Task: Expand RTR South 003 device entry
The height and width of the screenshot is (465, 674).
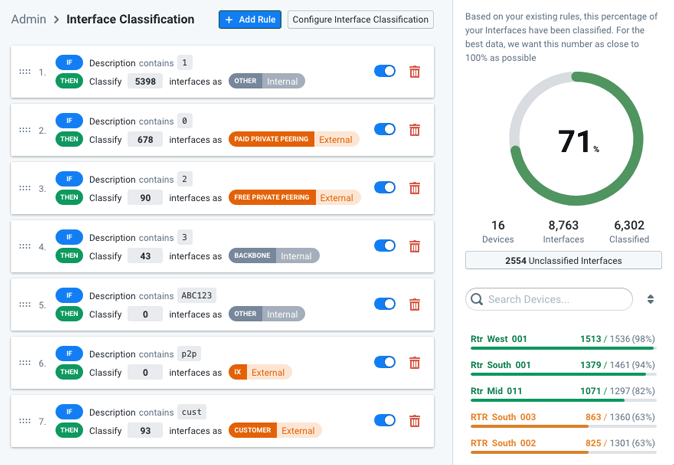Action: click(503, 417)
